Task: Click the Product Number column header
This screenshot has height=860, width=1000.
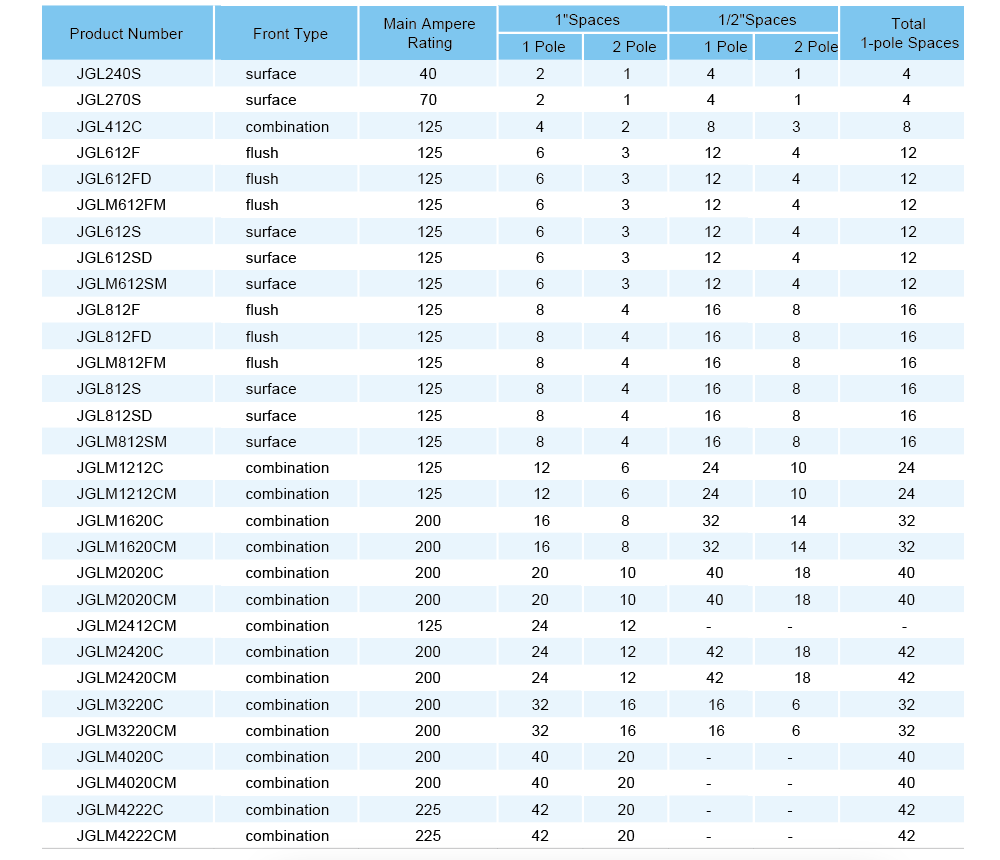Action: pos(126,34)
